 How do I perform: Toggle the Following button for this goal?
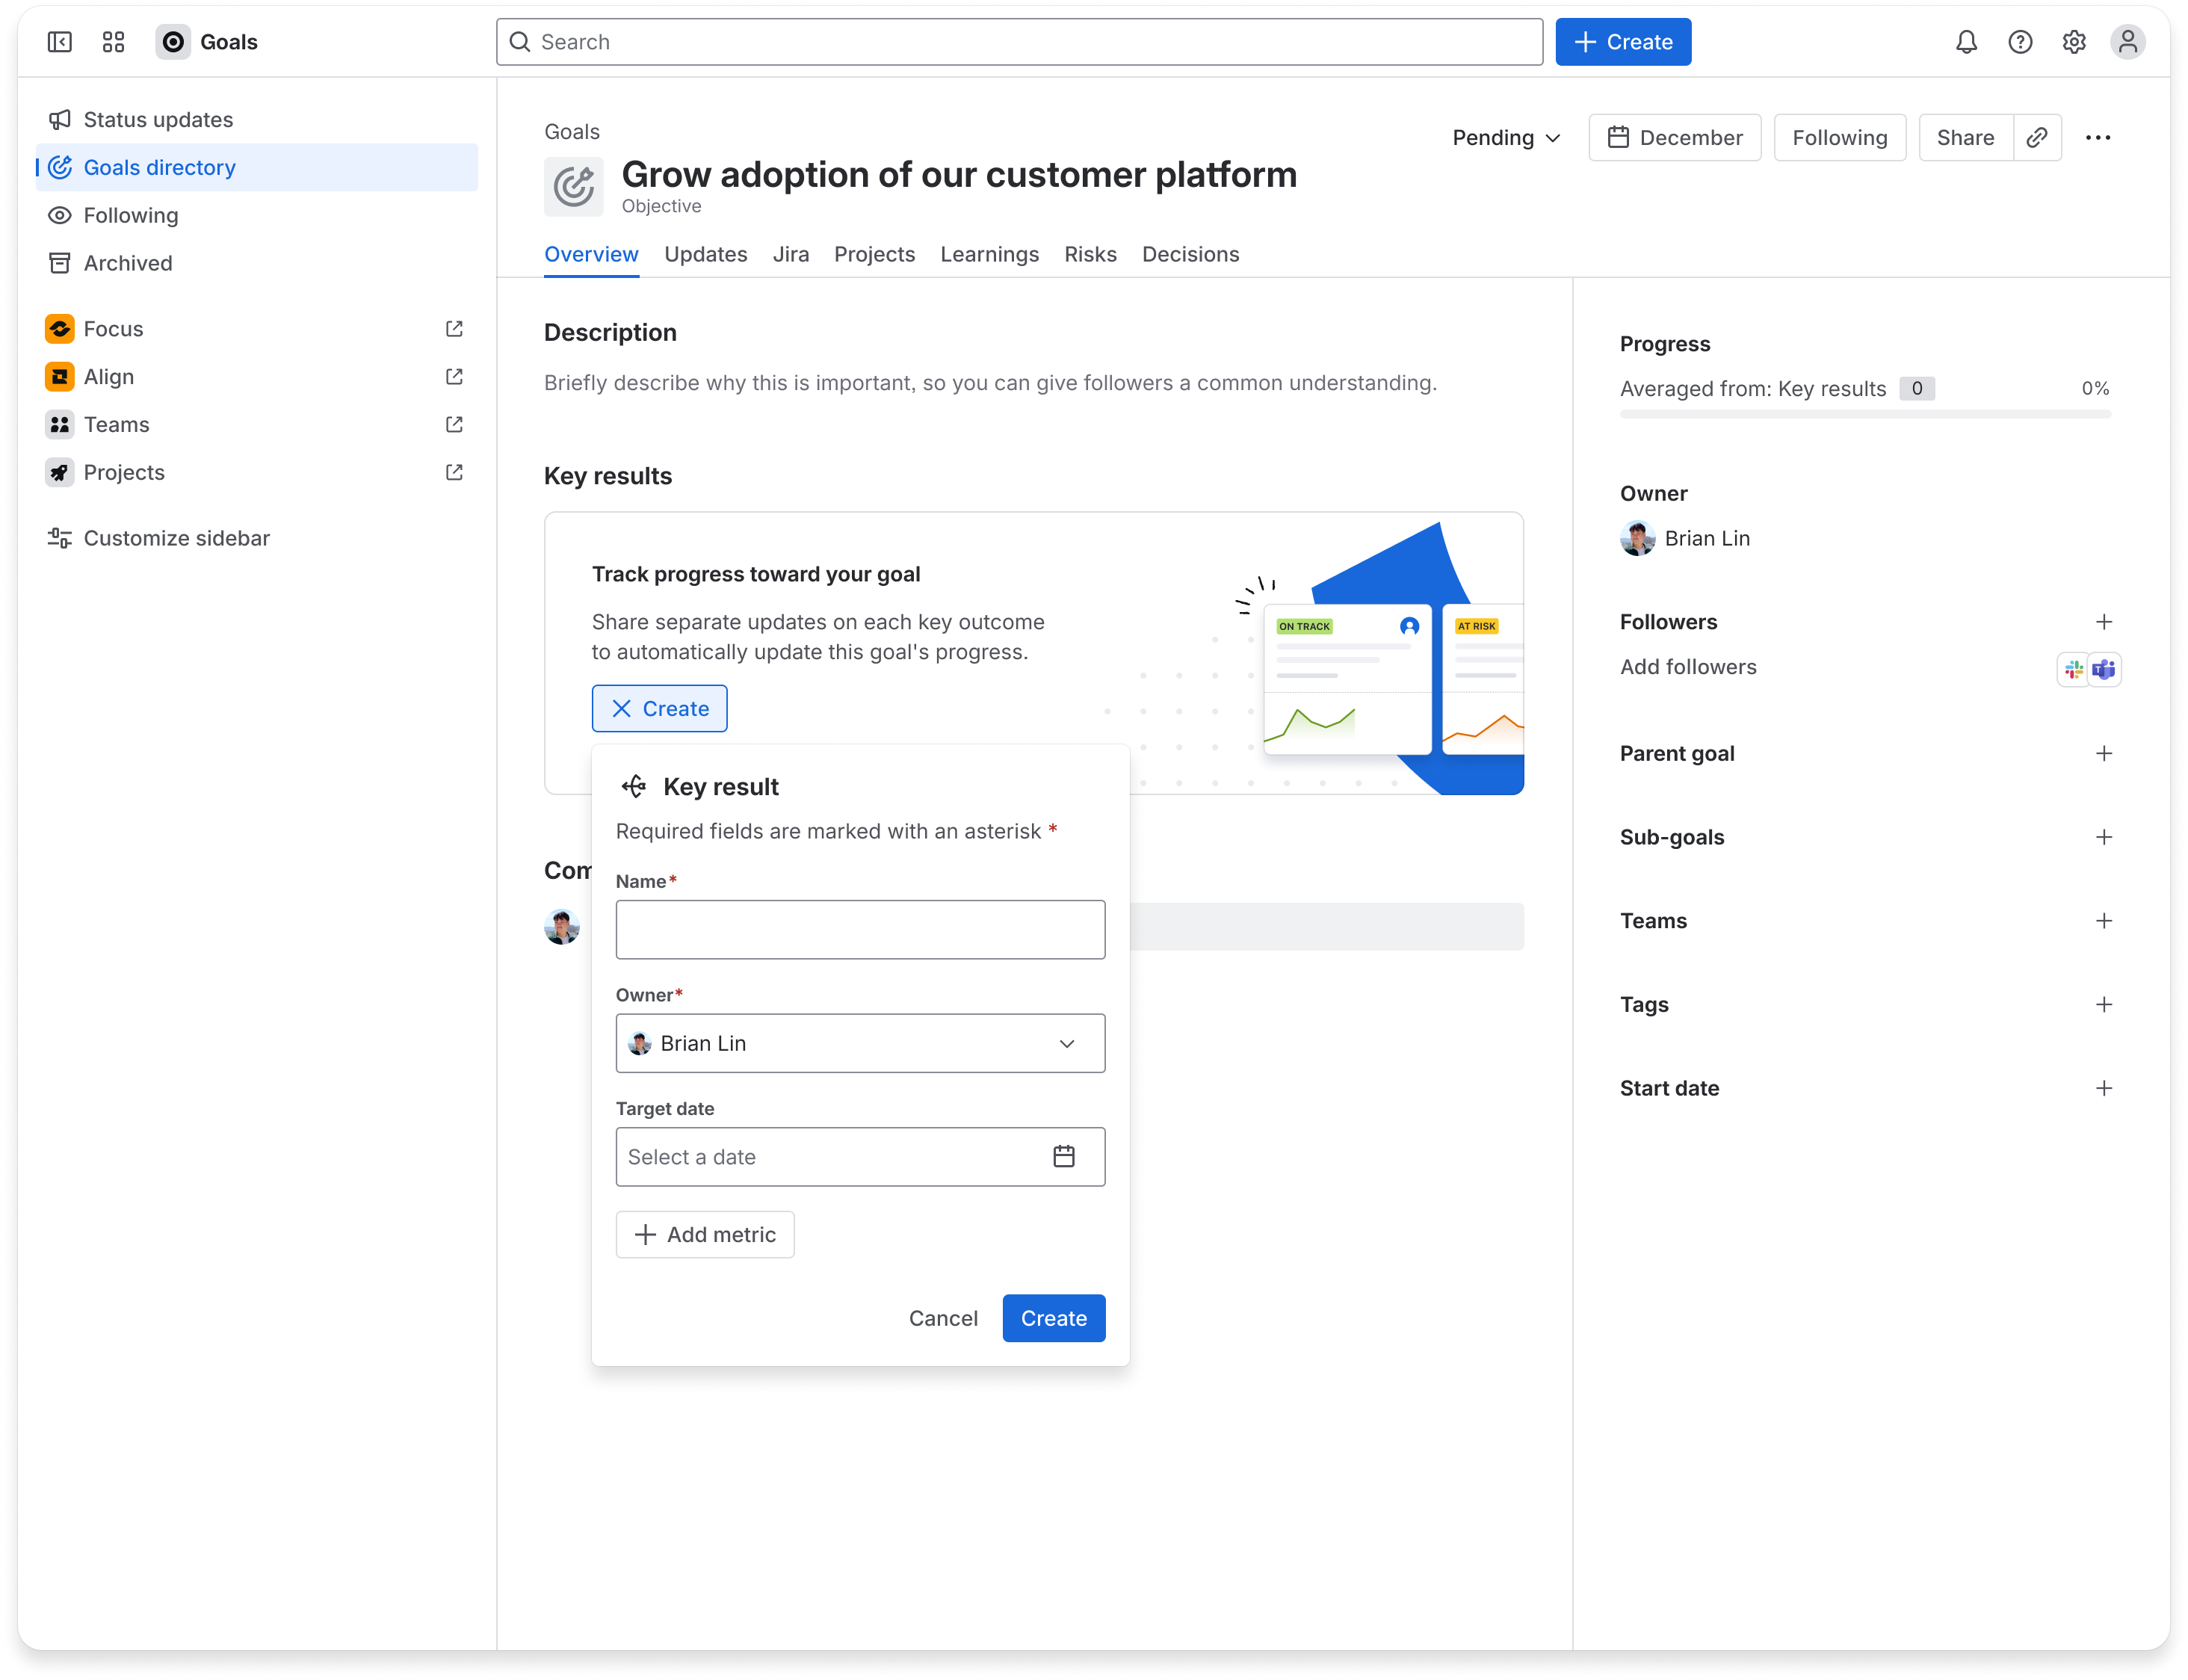[x=1839, y=137]
